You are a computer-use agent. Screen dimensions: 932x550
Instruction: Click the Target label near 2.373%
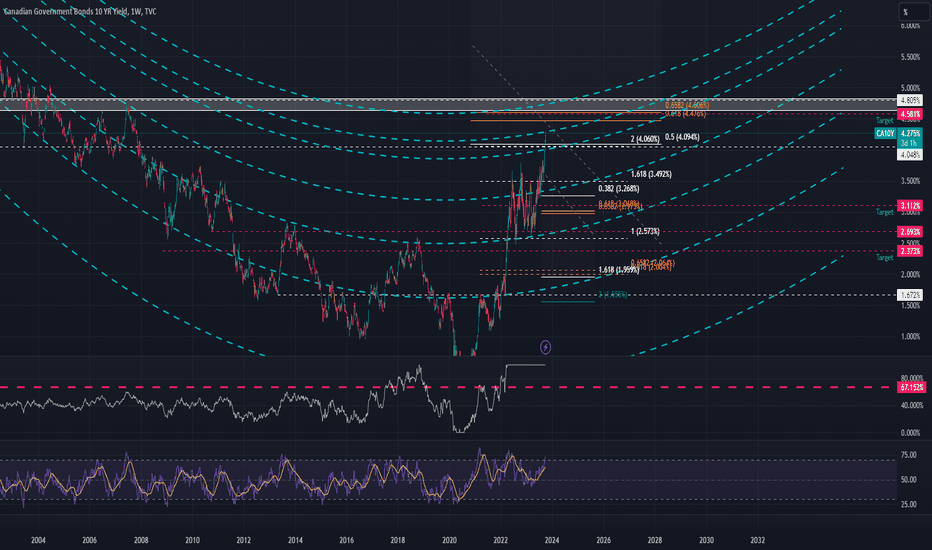point(884,258)
